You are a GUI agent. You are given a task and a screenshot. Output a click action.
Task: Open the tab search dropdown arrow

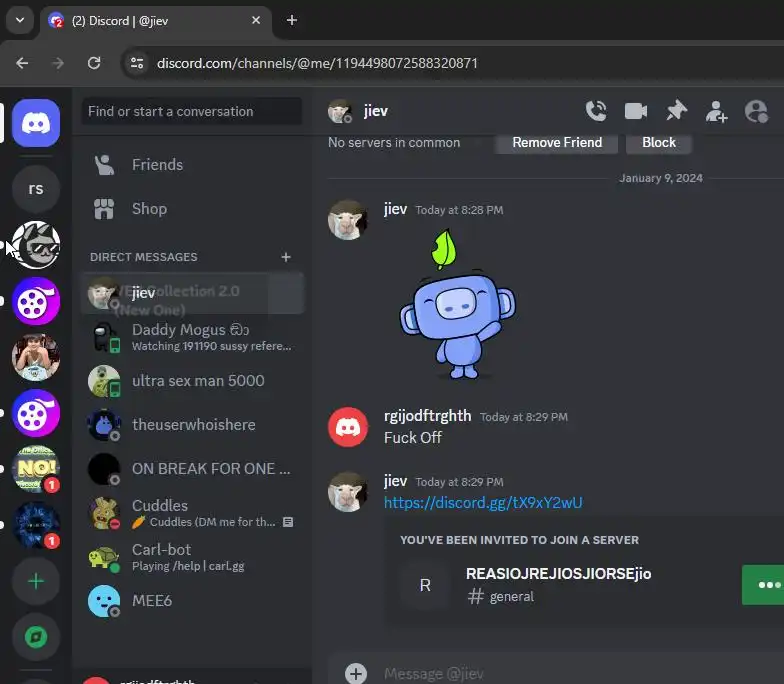pyautogui.click(x=20, y=20)
